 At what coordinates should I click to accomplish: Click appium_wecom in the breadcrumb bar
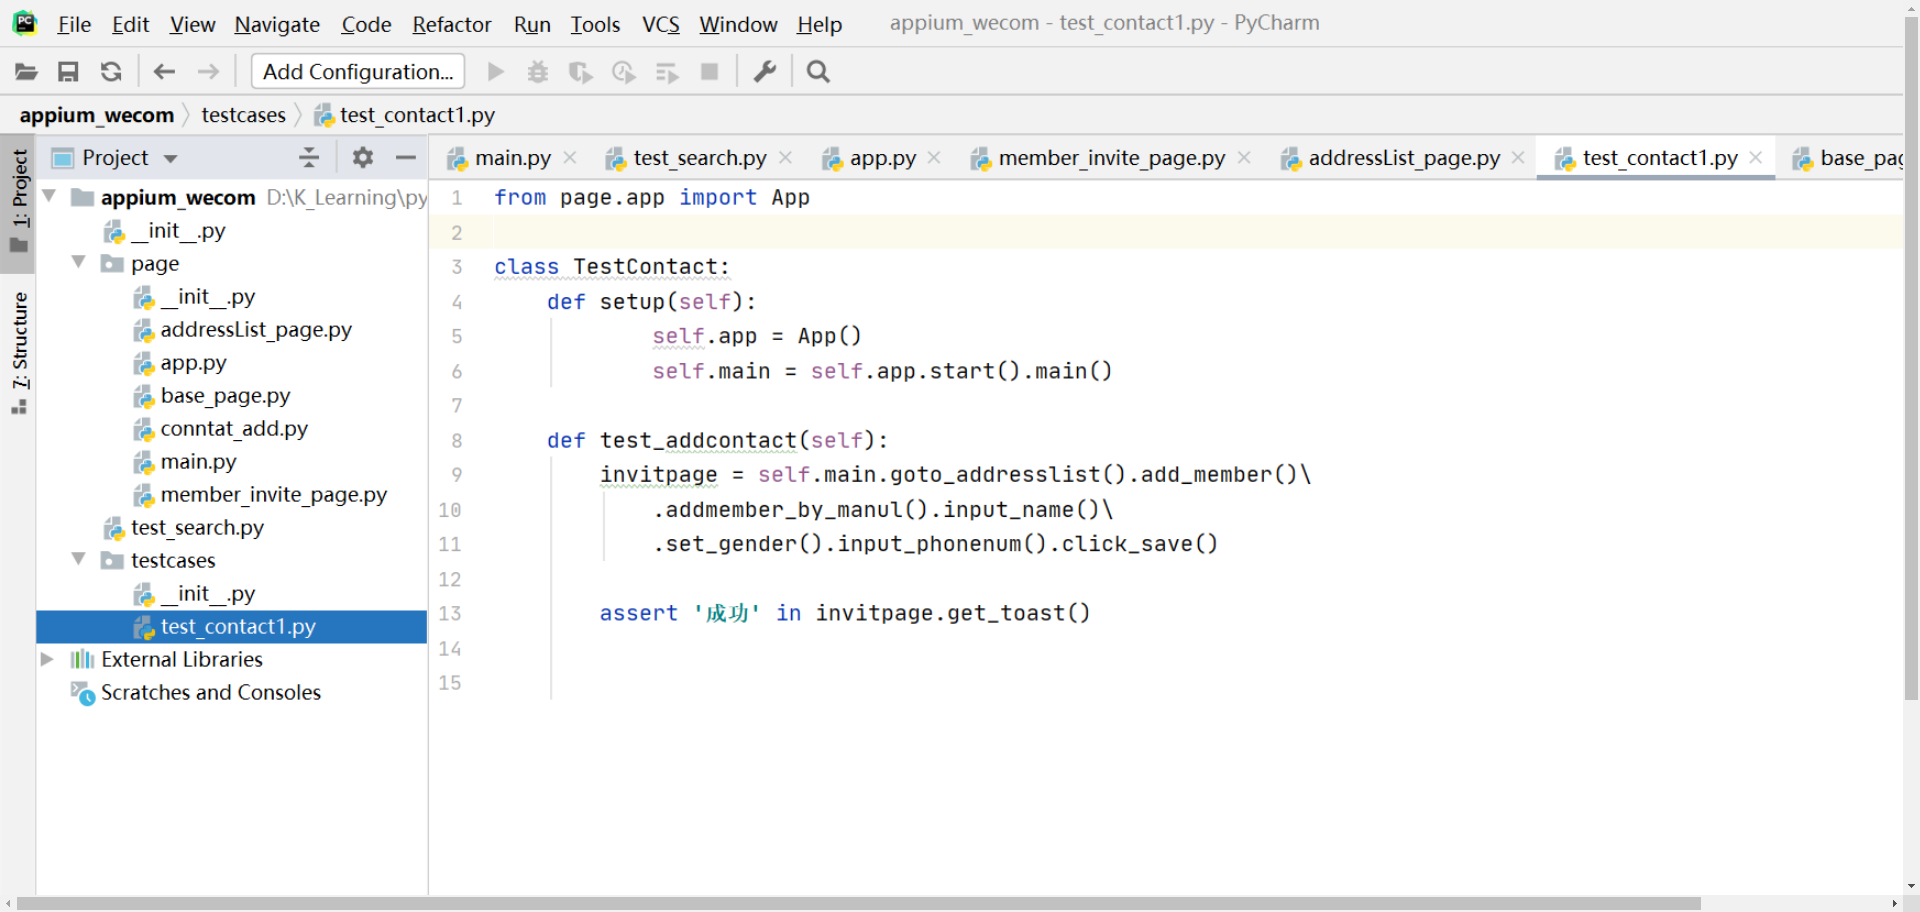pyautogui.click(x=97, y=115)
